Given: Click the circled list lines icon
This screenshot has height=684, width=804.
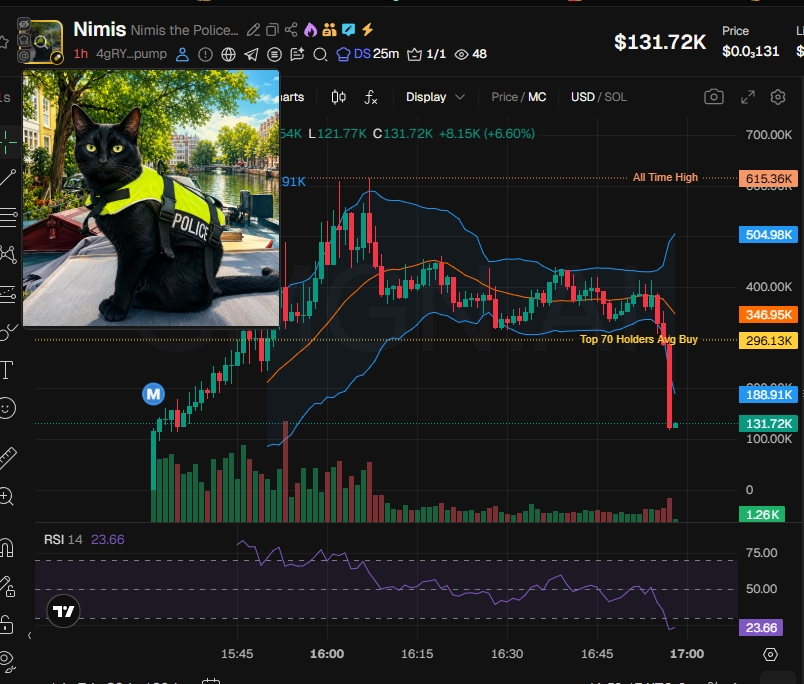Looking at the screenshot, I should click(274, 54).
